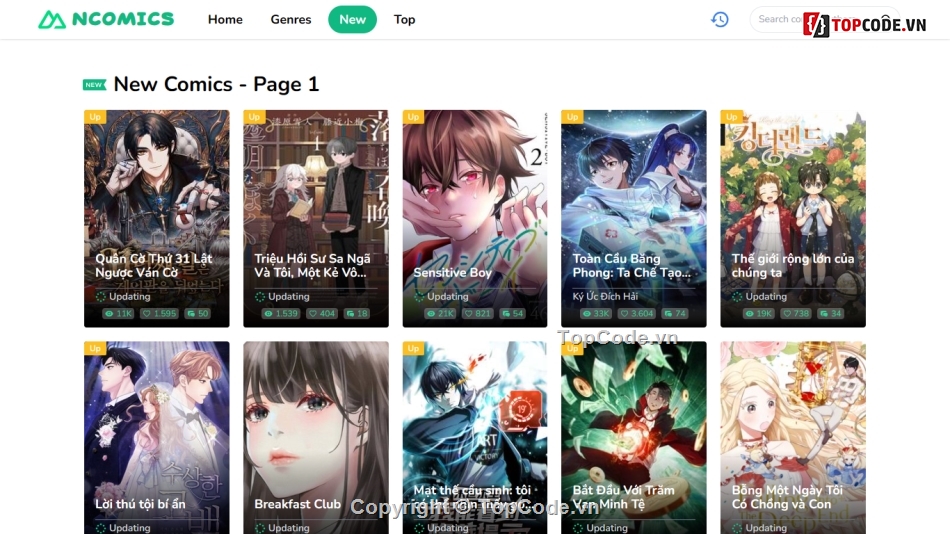Click the 19K views badge
The width and height of the screenshot is (950, 534).
758,313
